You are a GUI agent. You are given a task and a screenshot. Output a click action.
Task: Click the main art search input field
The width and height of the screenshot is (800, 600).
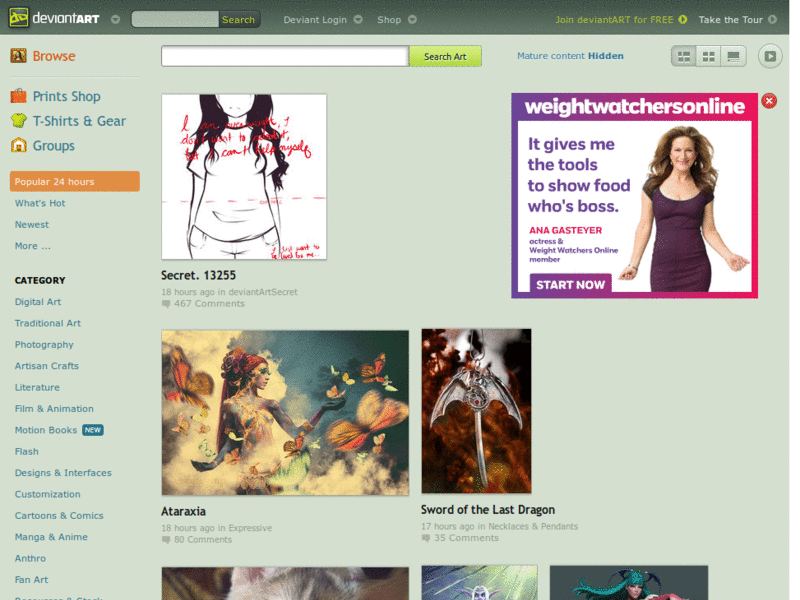click(285, 56)
